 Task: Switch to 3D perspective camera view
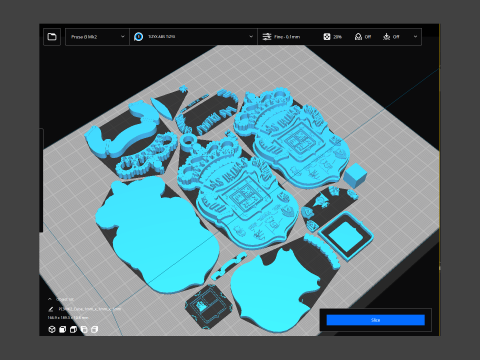tap(52, 330)
